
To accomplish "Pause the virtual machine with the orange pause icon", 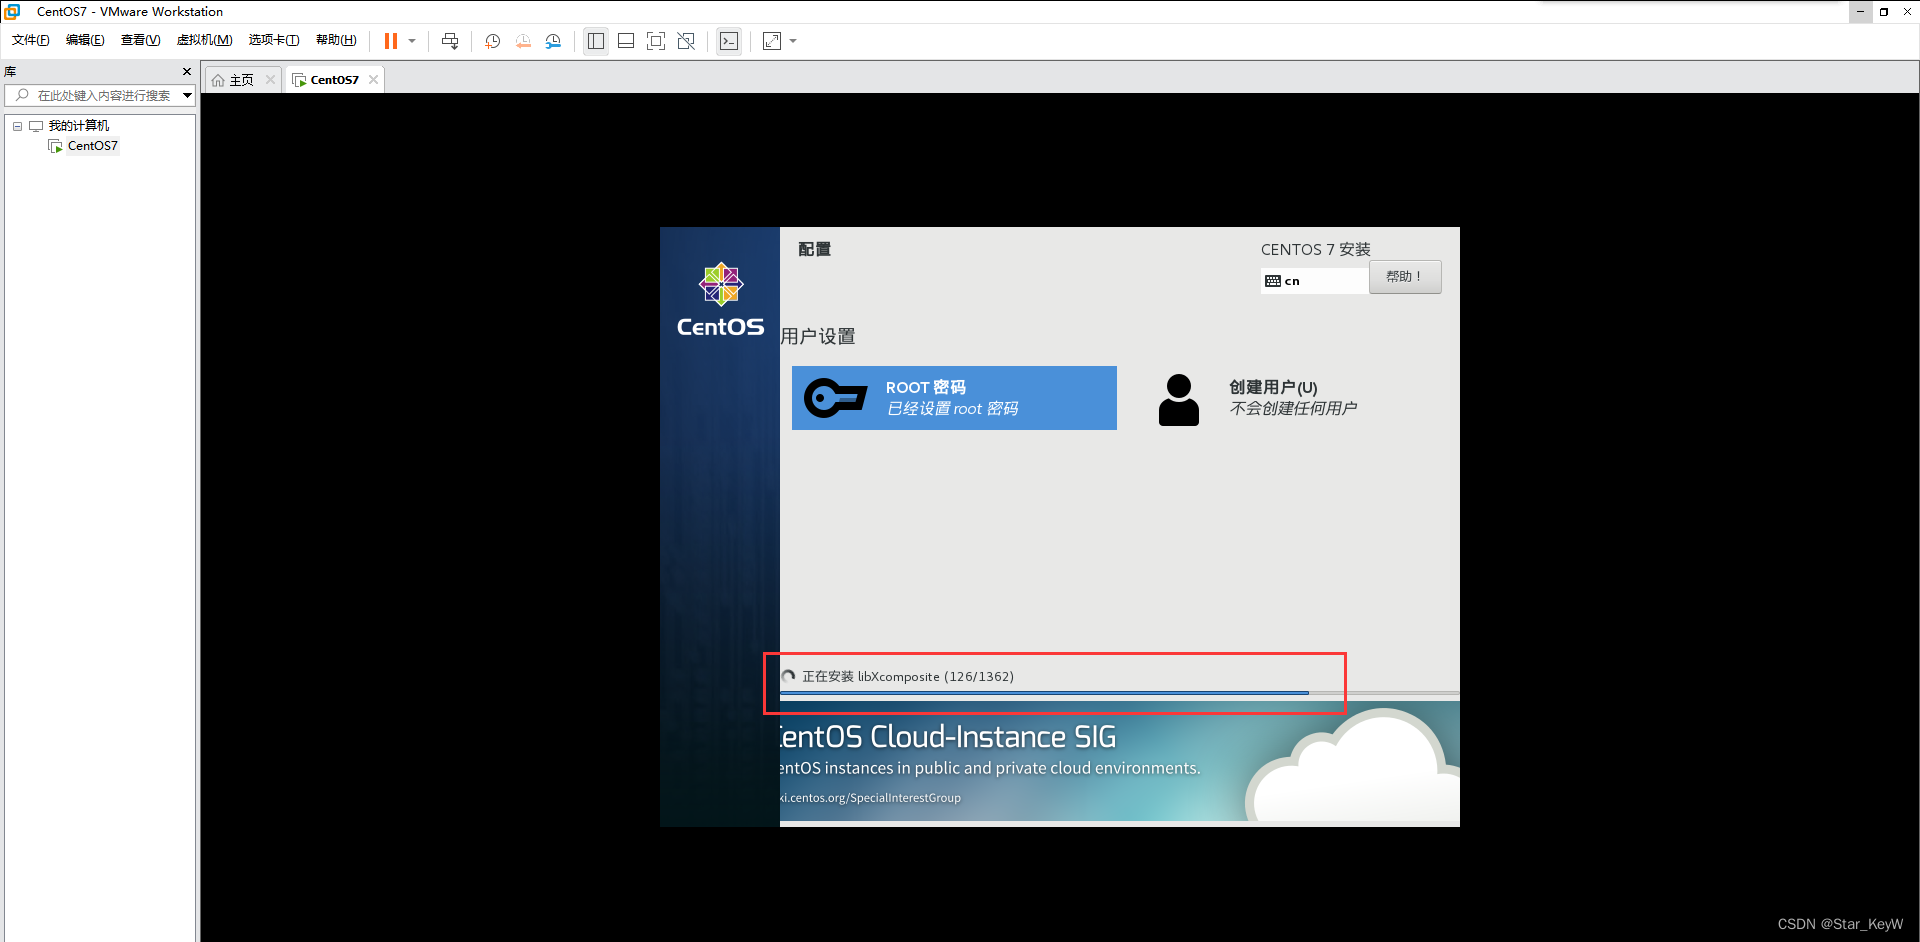I will click(391, 41).
